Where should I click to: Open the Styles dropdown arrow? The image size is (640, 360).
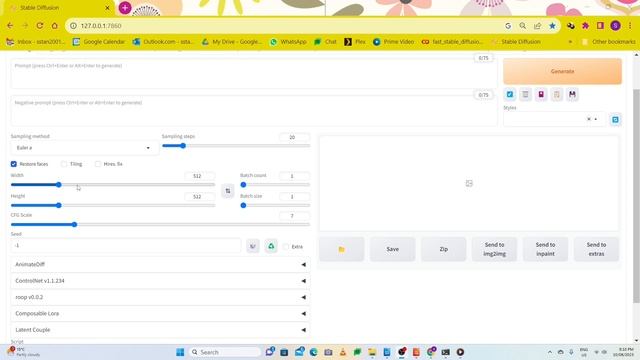pos(596,119)
